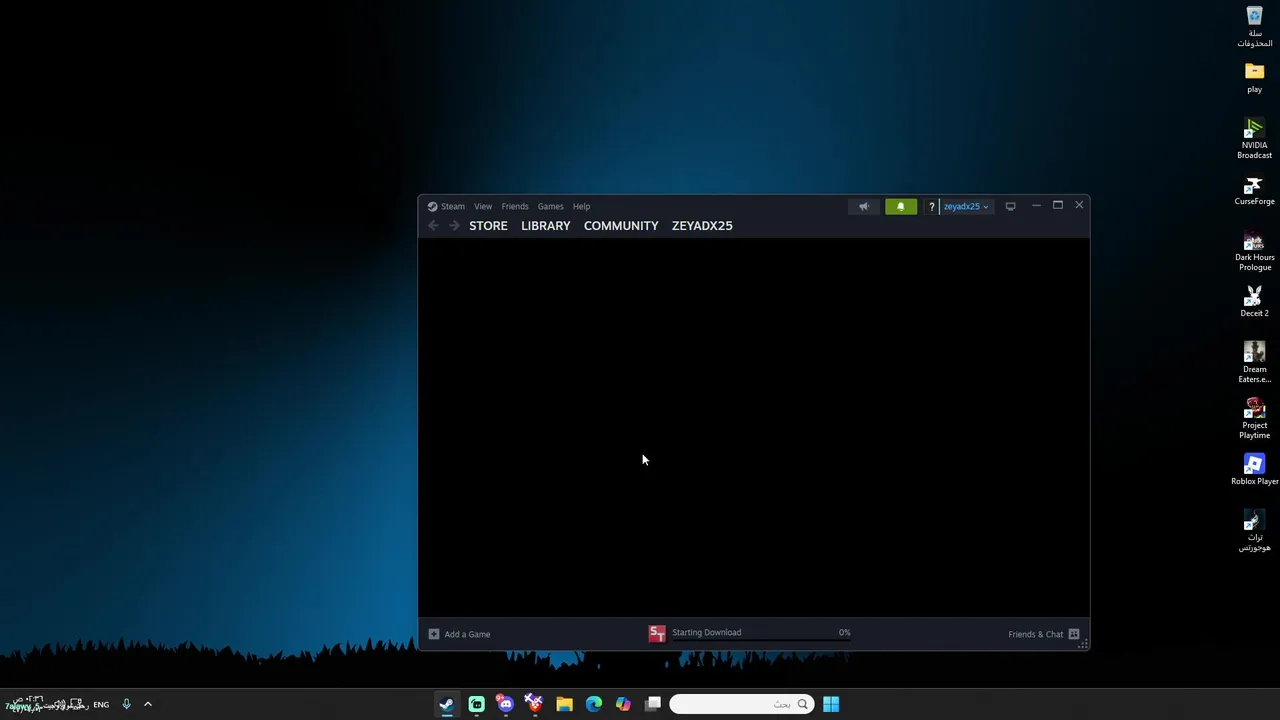Image resolution: width=1280 pixels, height=720 pixels.
Task: Select CurseForge desktop shortcut
Action: tap(1254, 190)
